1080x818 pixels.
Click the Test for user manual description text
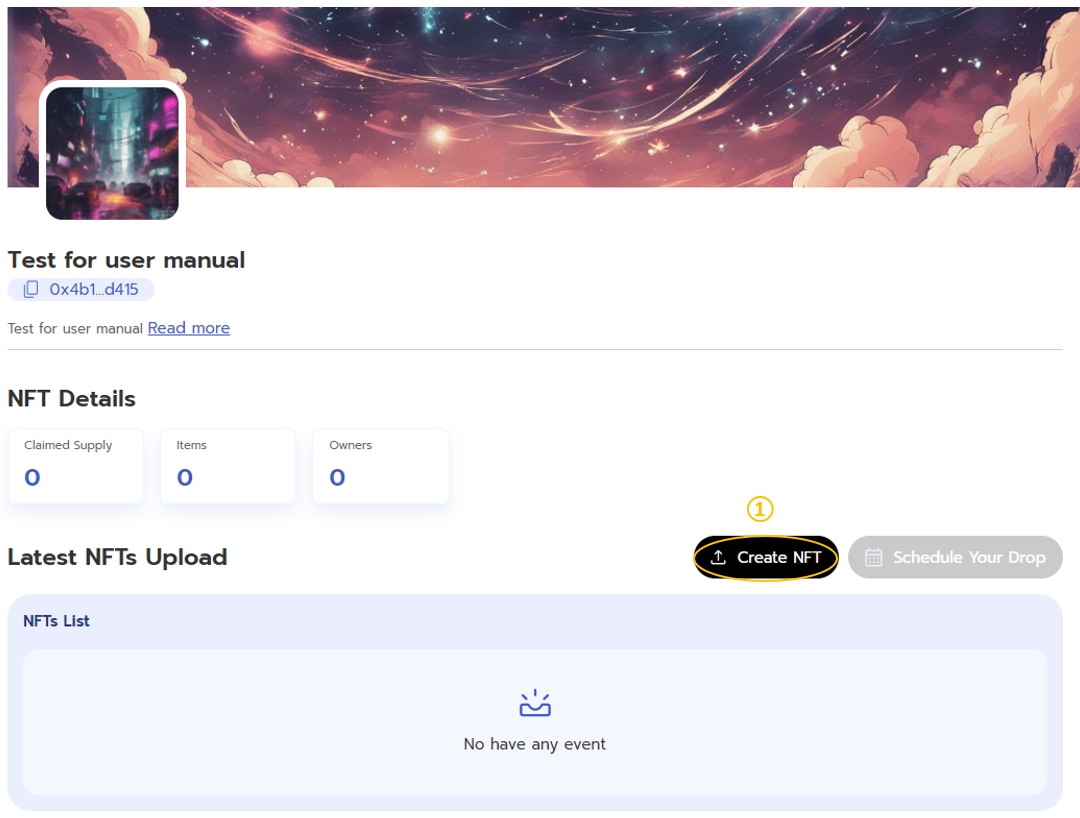(75, 328)
